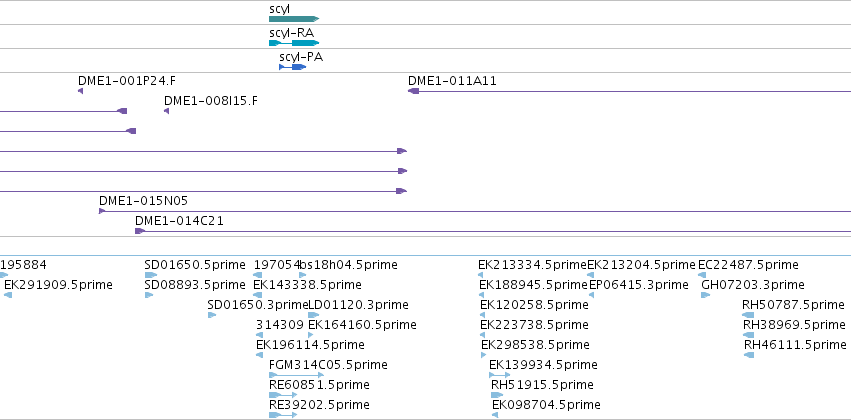
Task: Select the RH46111.5prime EST glyph
Action: [x=749, y=355]
